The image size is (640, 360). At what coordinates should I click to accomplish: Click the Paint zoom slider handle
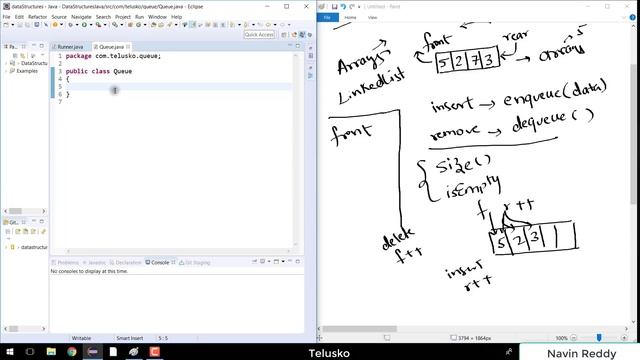[x=599, y=338]
